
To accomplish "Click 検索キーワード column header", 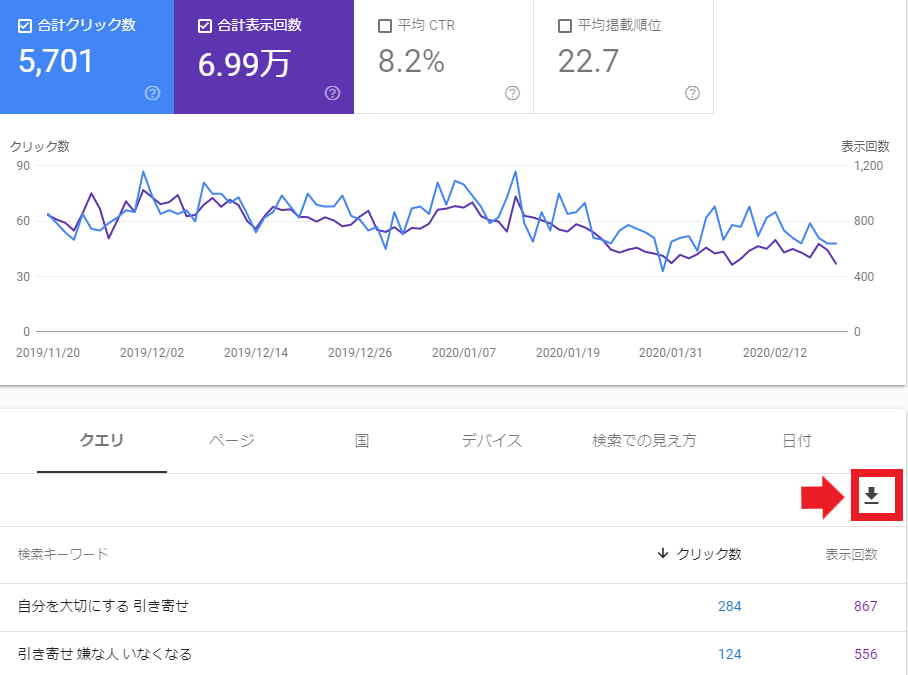I will coord(63,554).
